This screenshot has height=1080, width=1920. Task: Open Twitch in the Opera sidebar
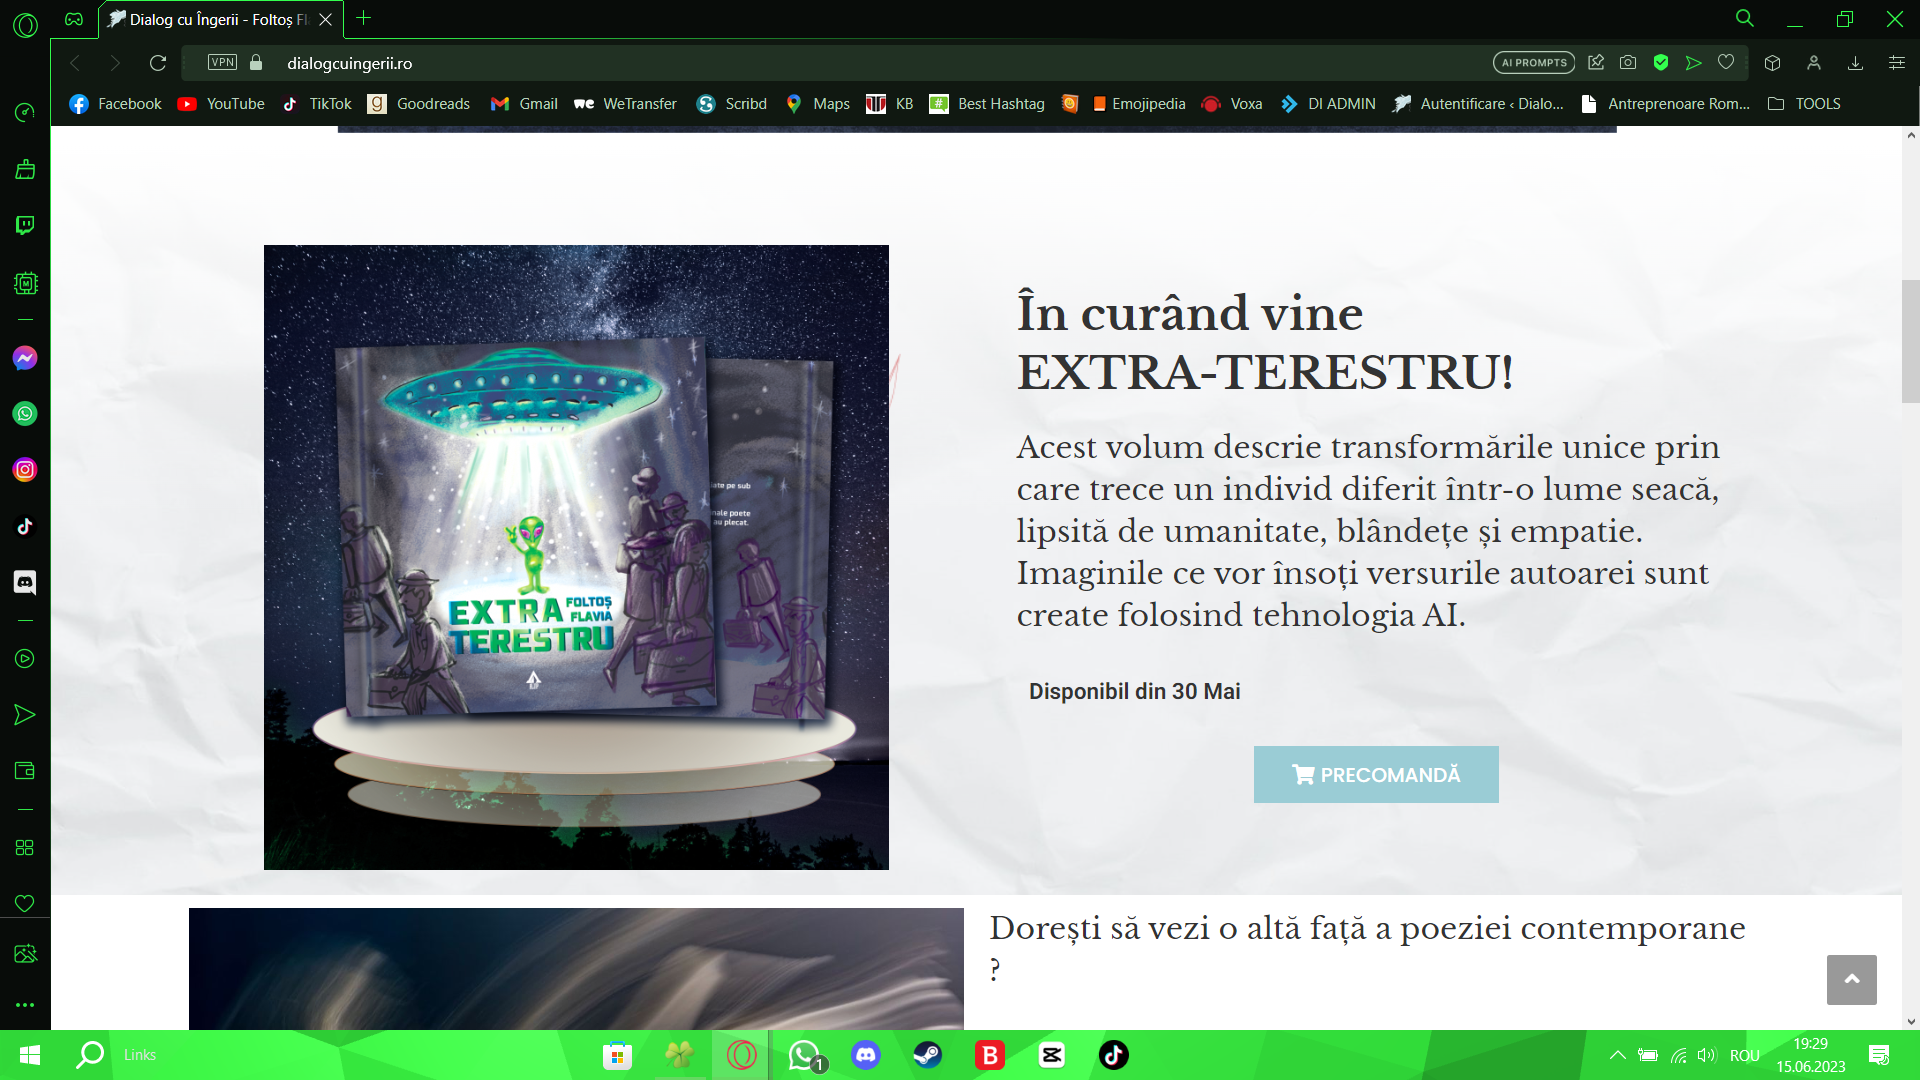[x=25, y=225]
